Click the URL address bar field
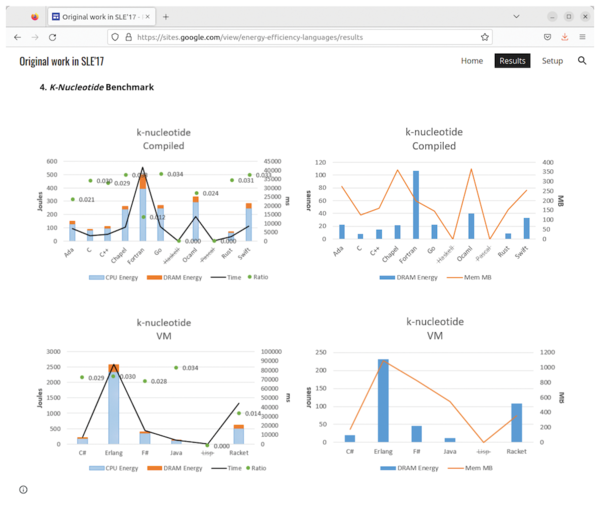The image size is (600, 512). [300, 37]
